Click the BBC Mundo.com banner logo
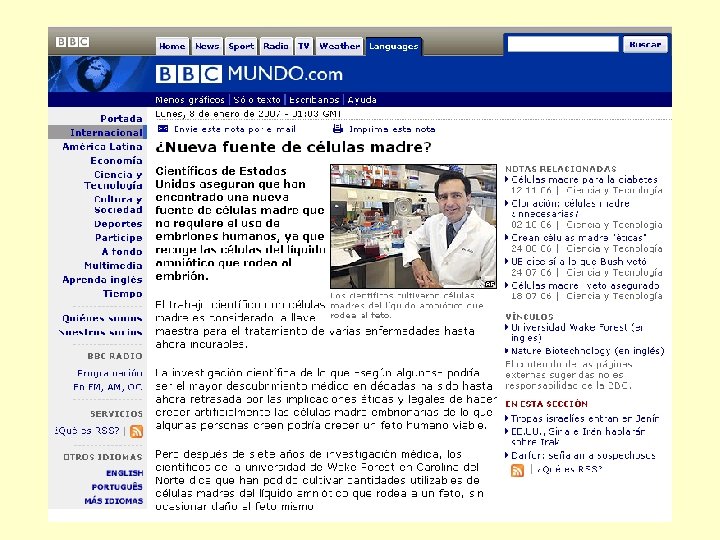 pos(249,74)
